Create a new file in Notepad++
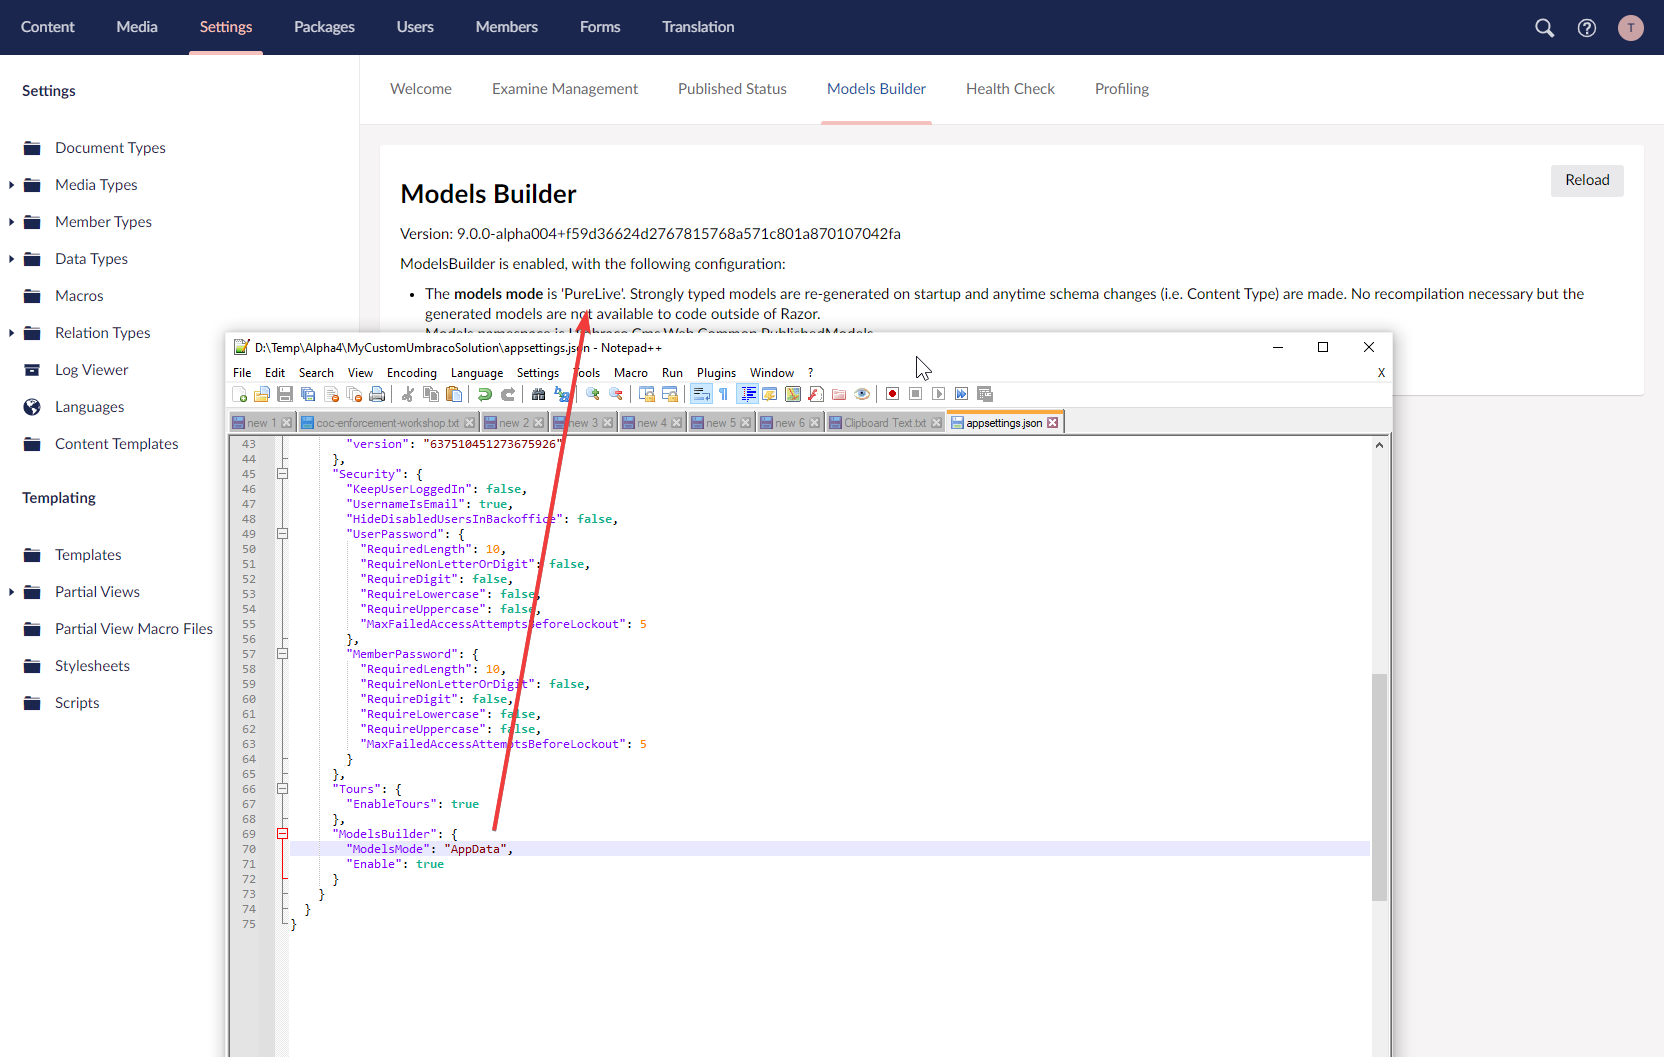This screenshot has width=1664, height=1057. tap(241, 394)
